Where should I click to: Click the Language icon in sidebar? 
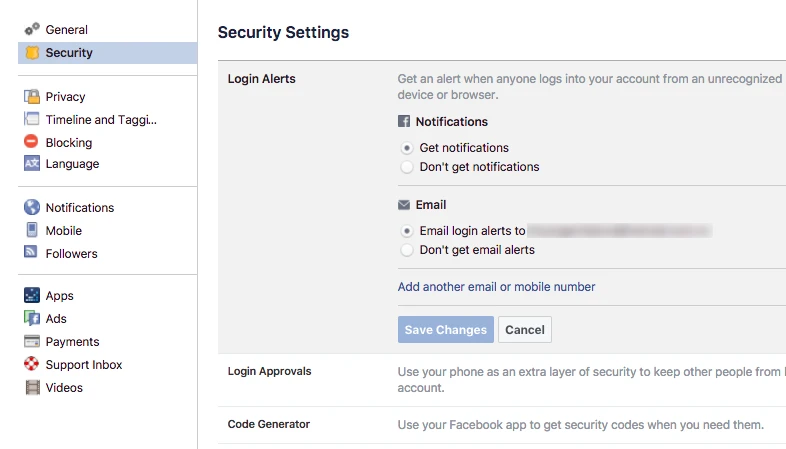[32, 164]
